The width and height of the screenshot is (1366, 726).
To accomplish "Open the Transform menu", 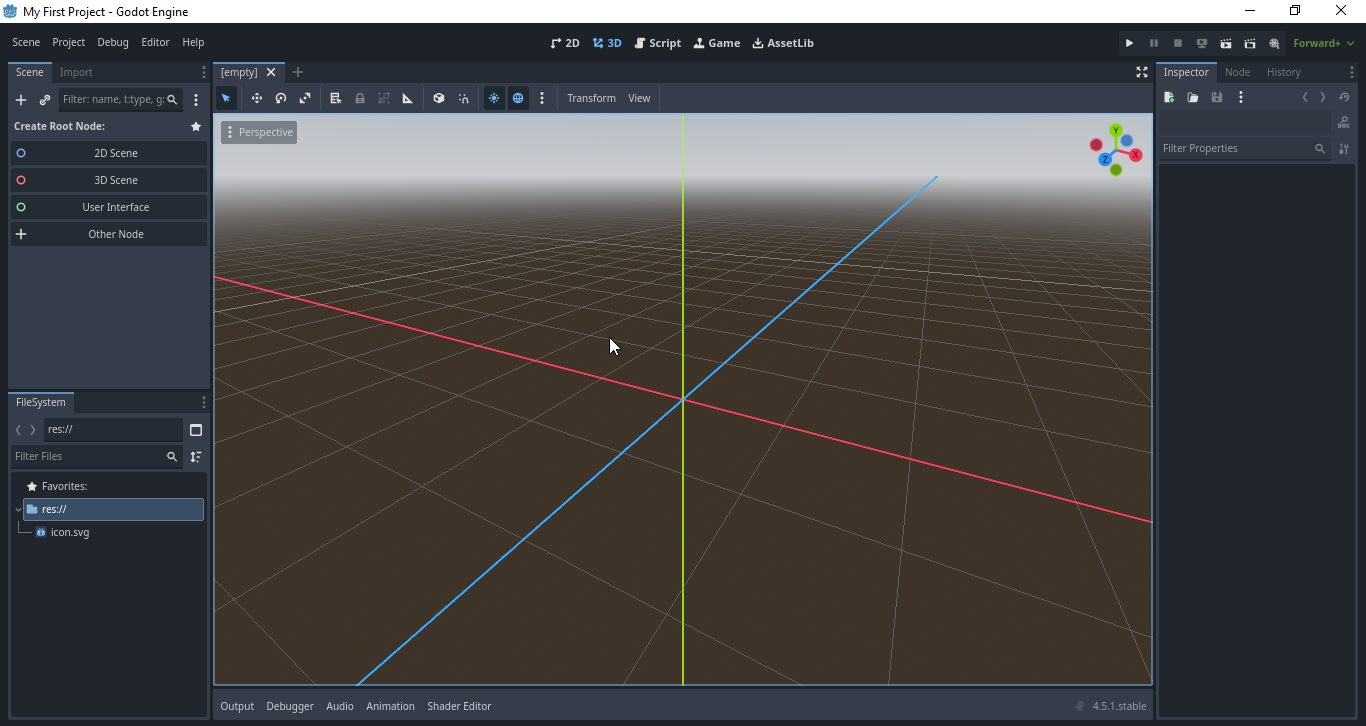I will 591,98.
